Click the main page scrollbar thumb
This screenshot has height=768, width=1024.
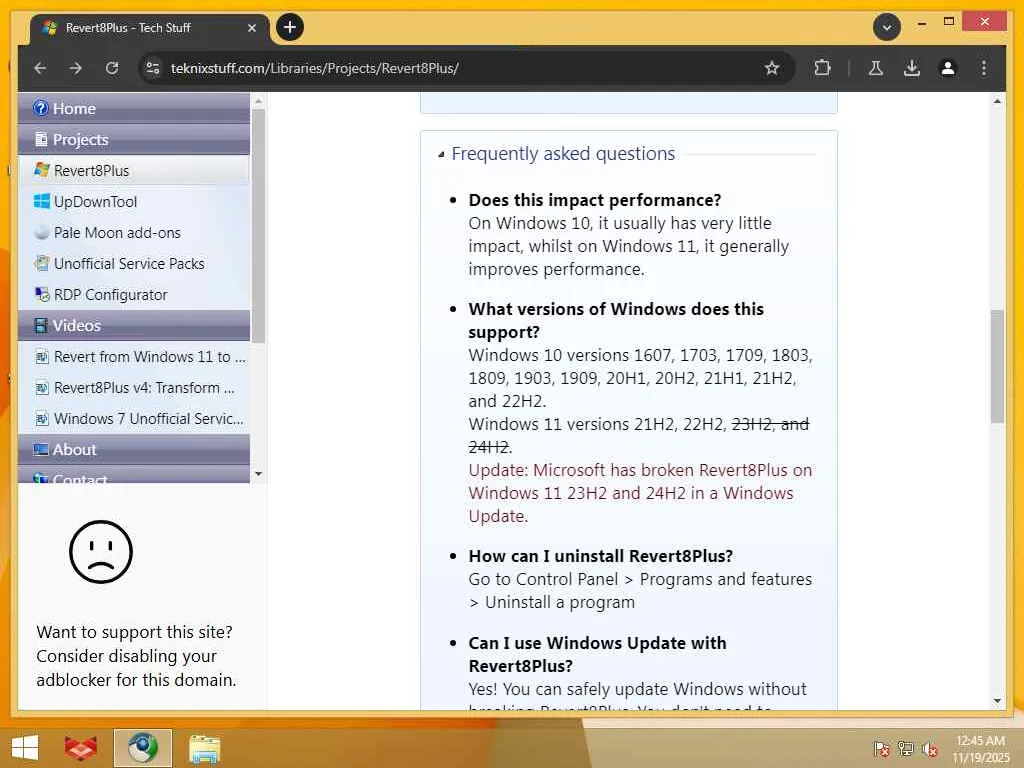997,366
